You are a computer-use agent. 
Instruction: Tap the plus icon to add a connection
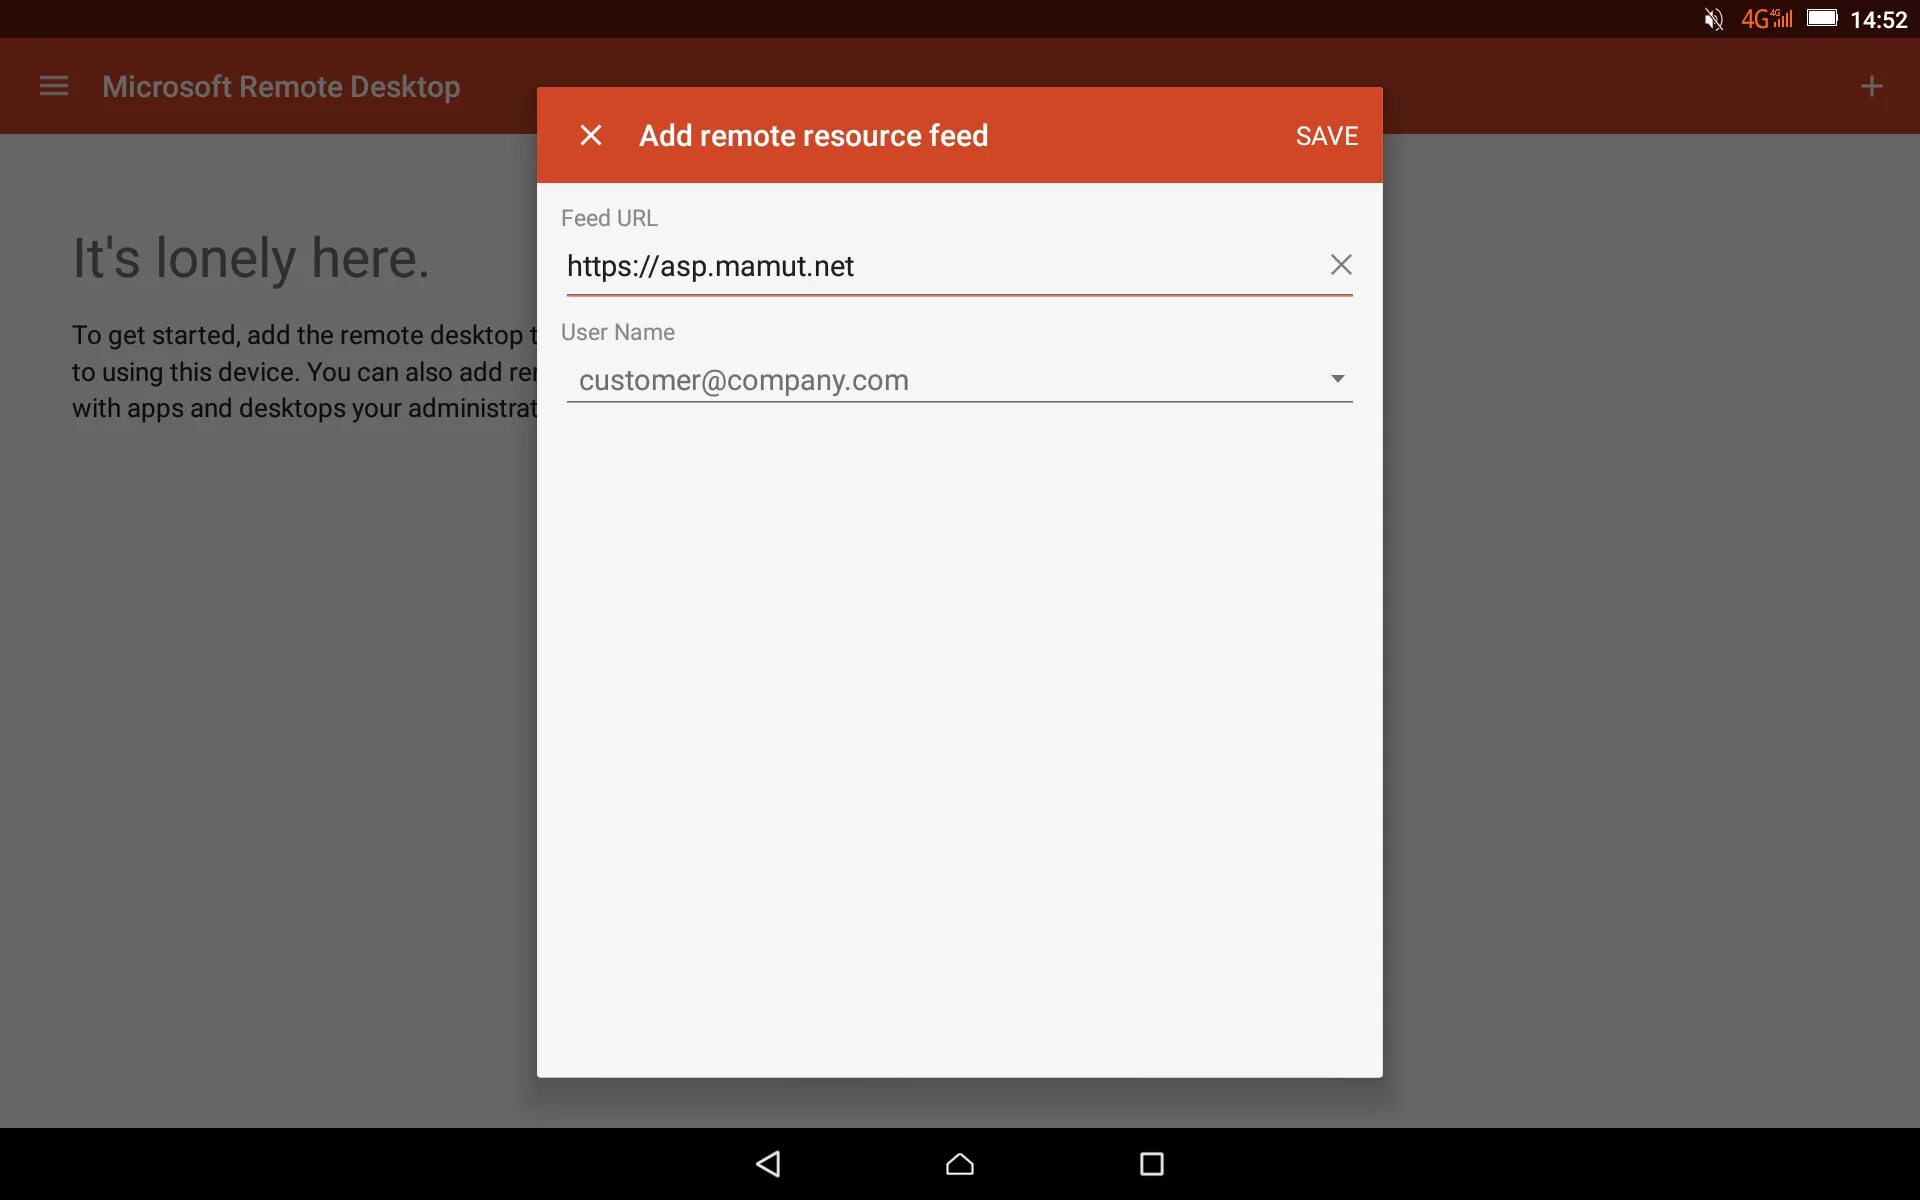point(1871,87)
